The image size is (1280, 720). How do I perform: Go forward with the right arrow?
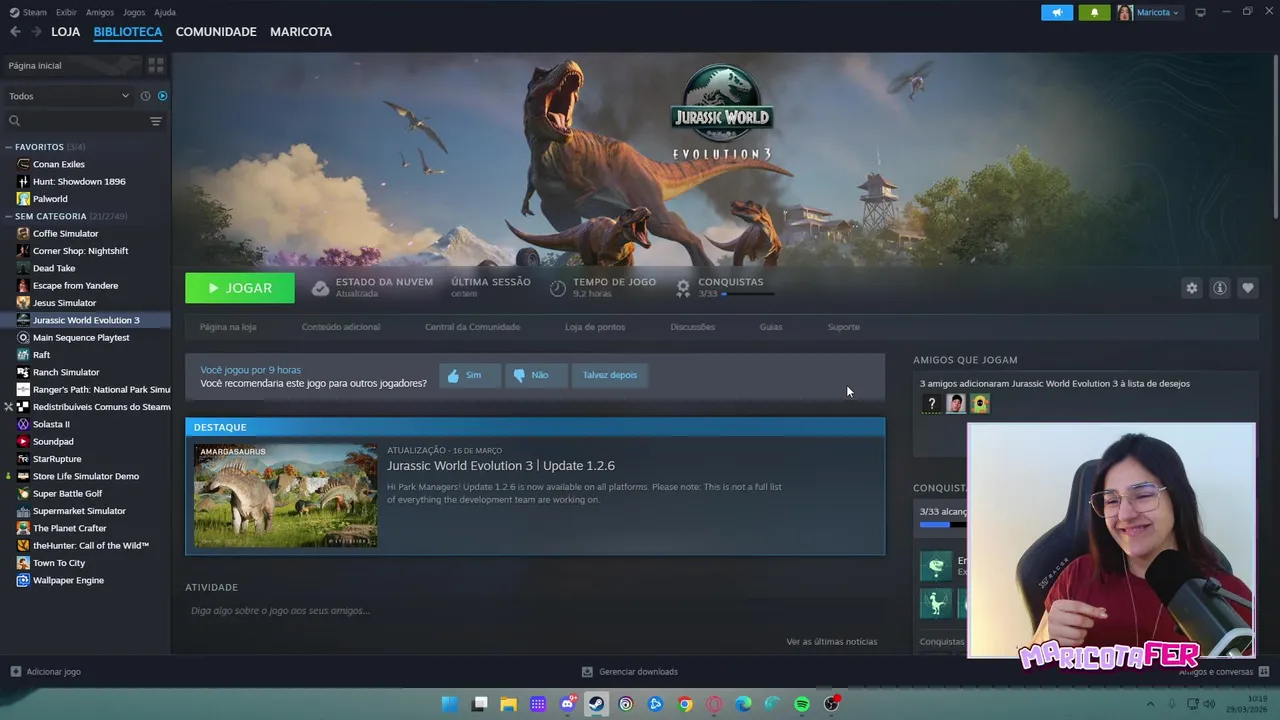coord(36,32)
